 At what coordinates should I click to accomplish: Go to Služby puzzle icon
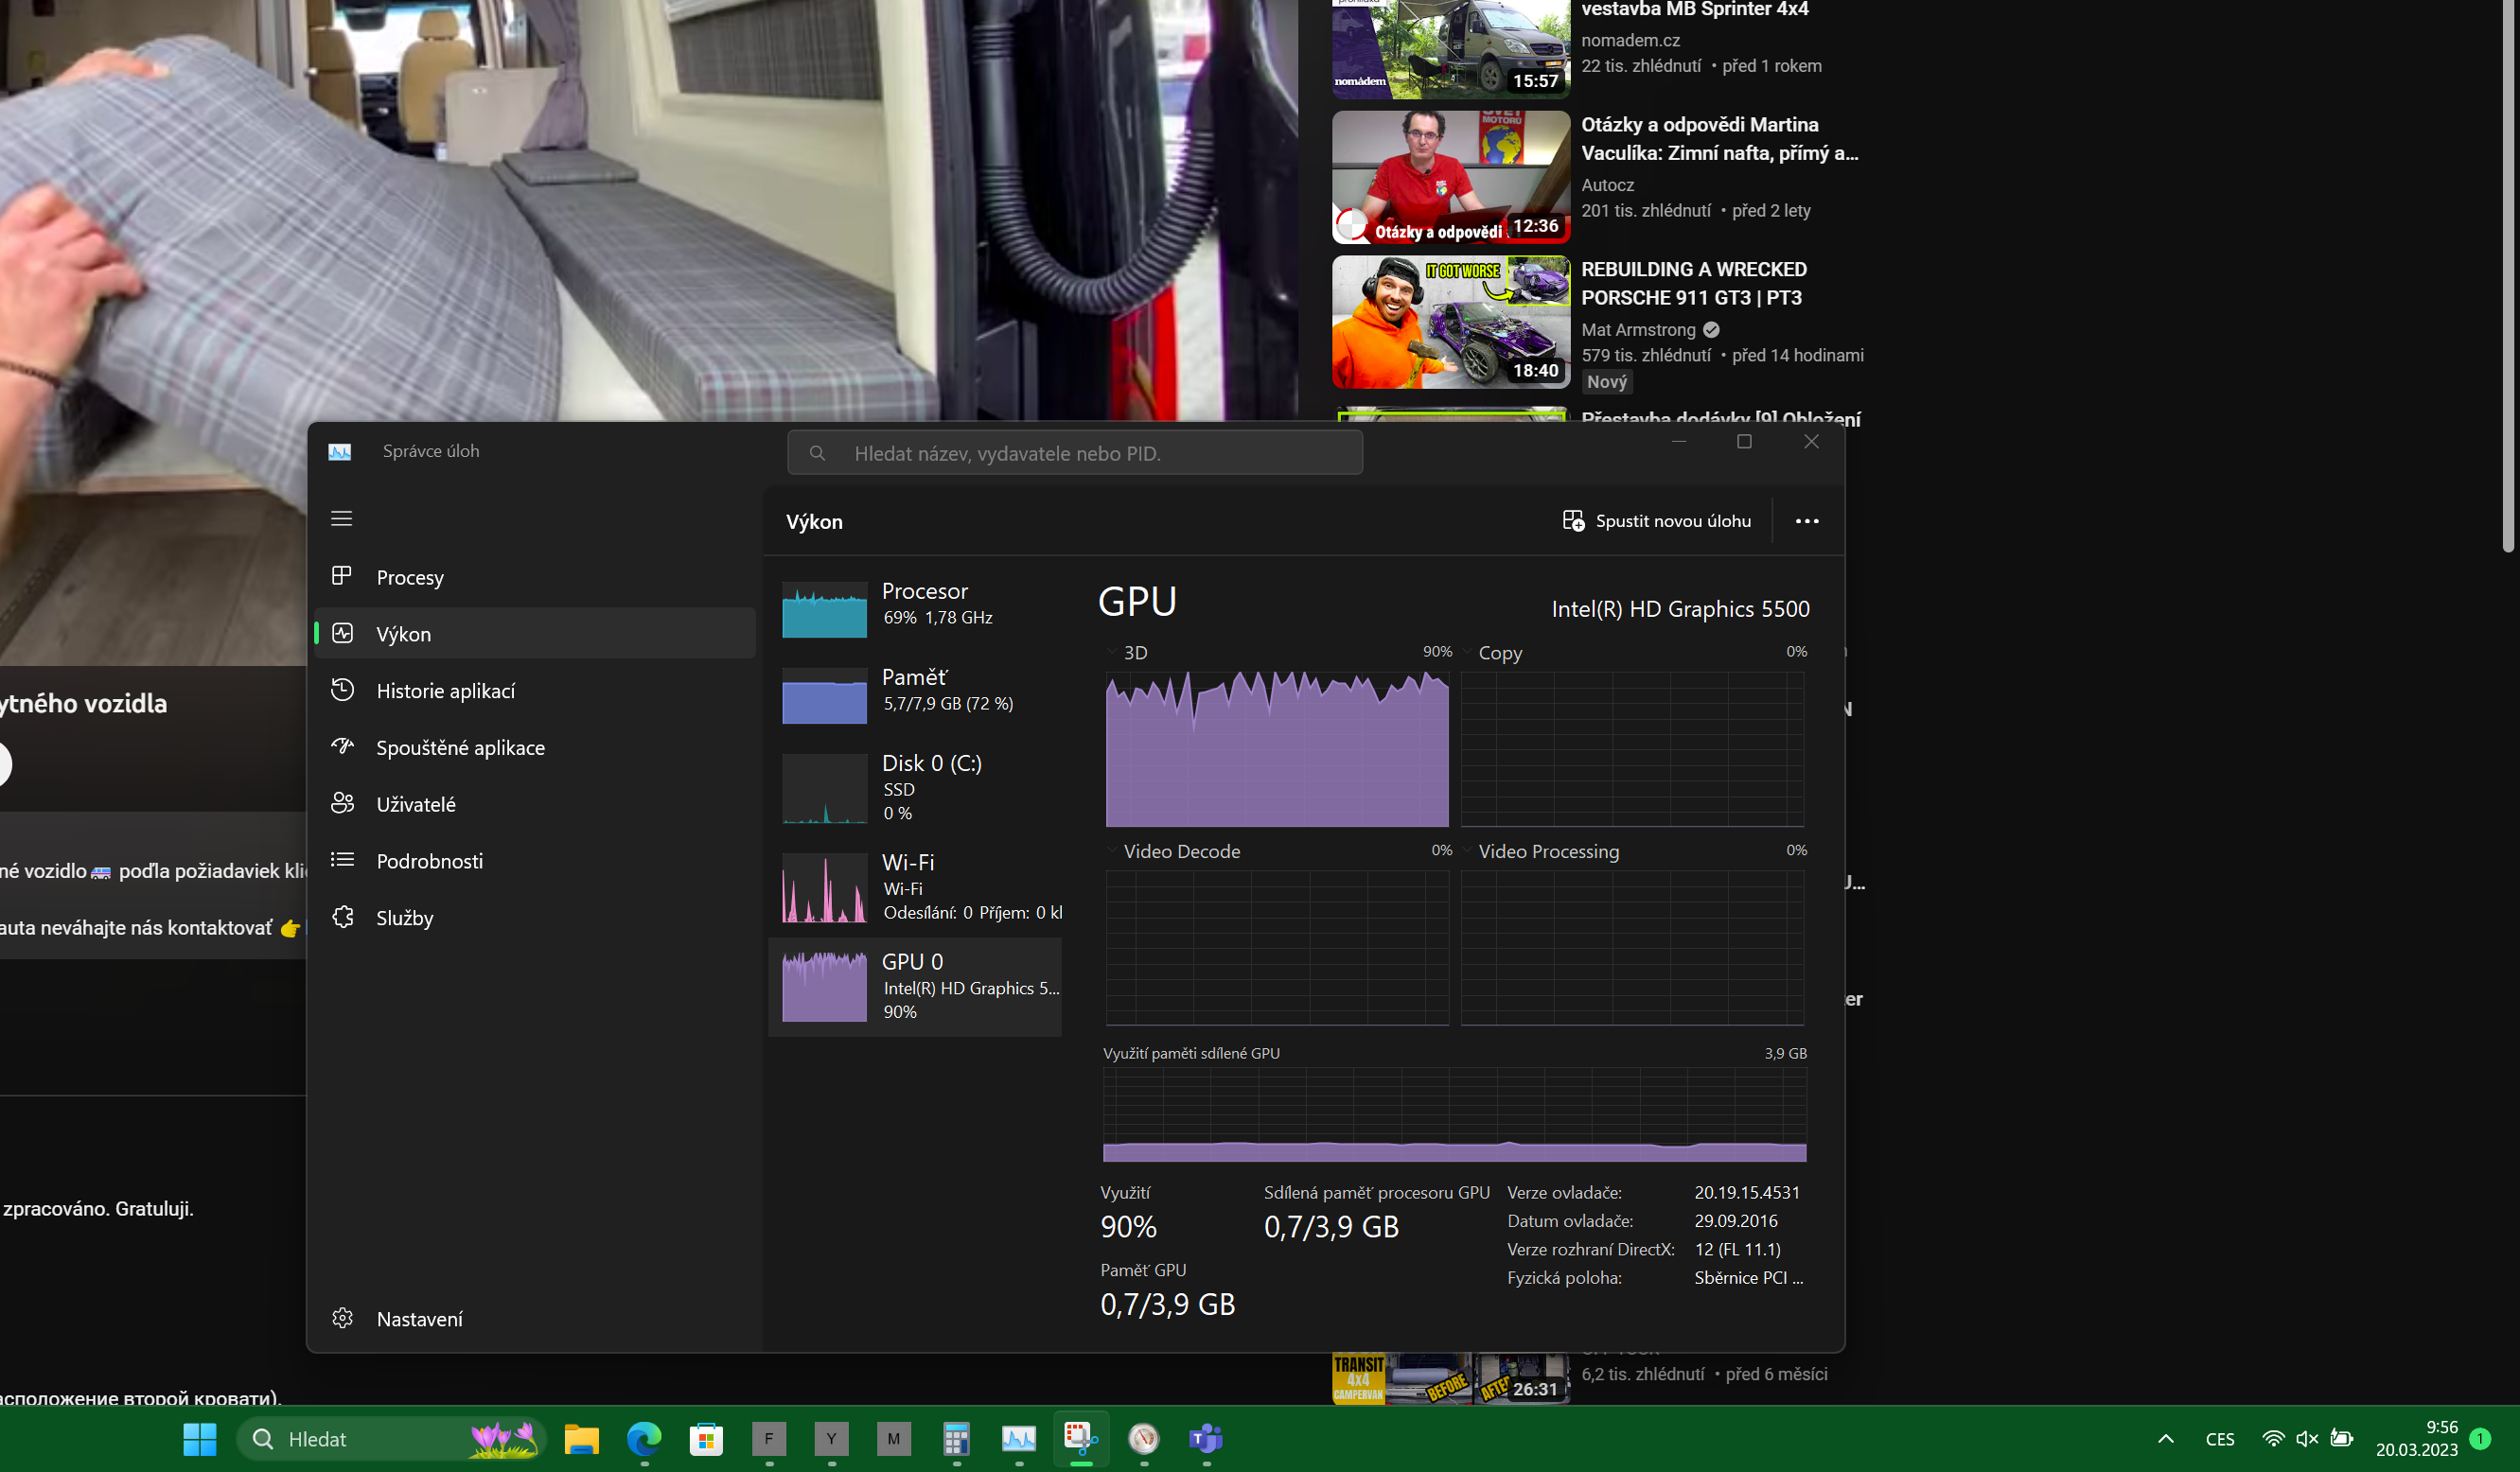342,917
